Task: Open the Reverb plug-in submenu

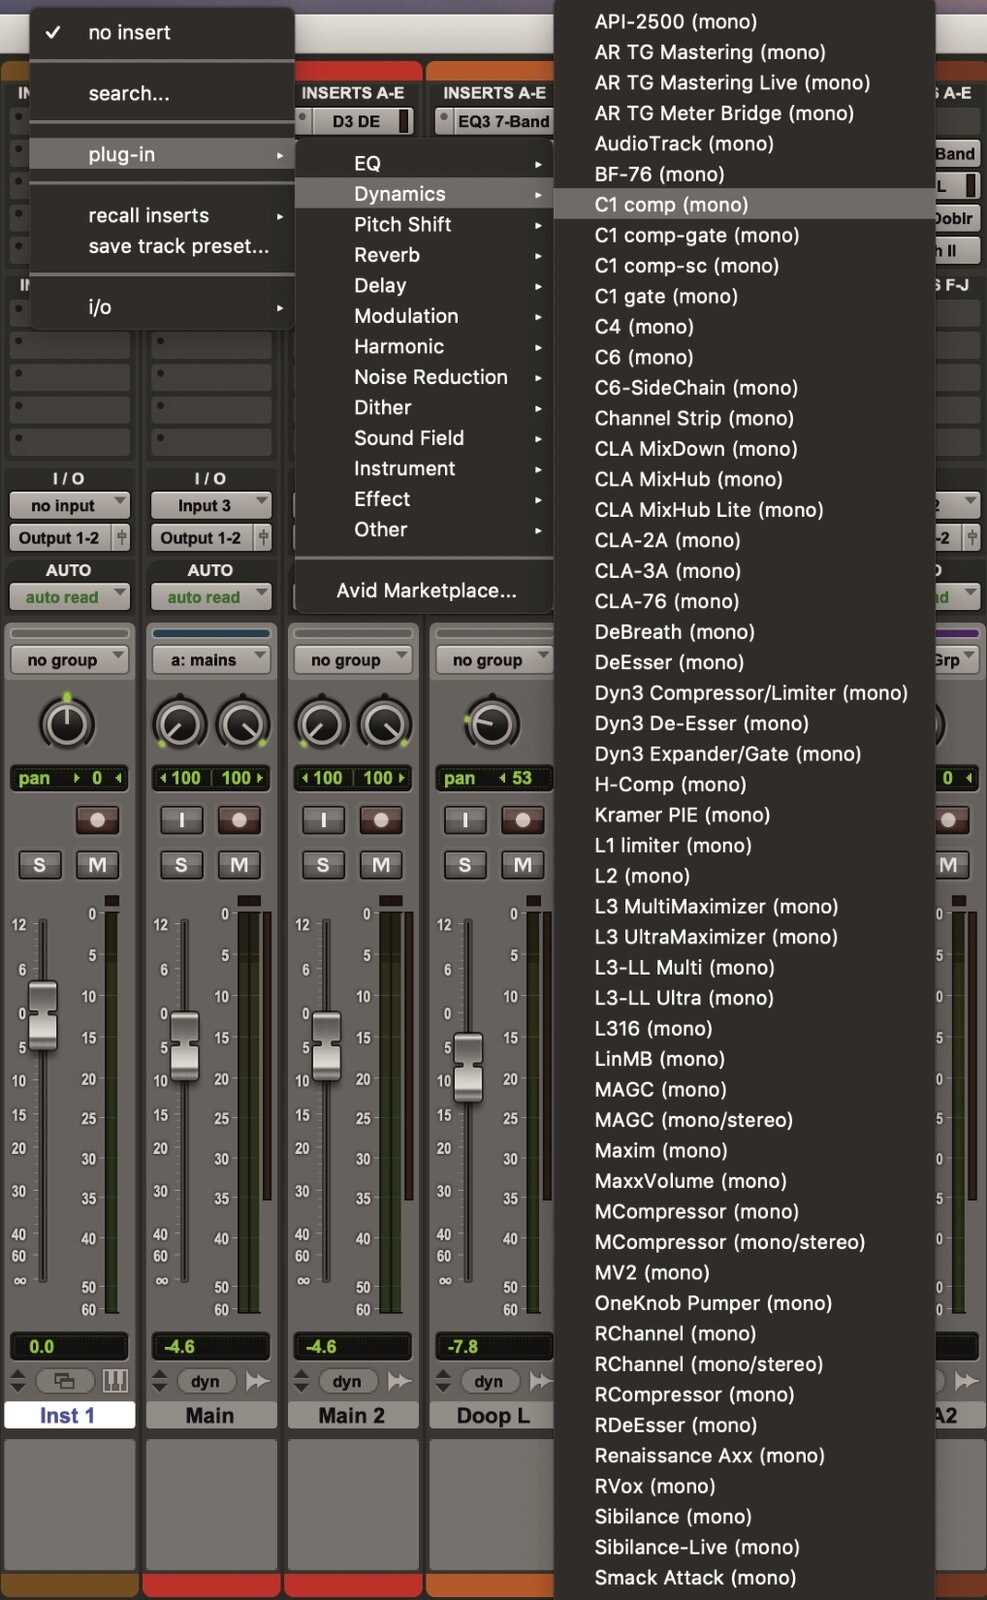Action: pos(387,255)
